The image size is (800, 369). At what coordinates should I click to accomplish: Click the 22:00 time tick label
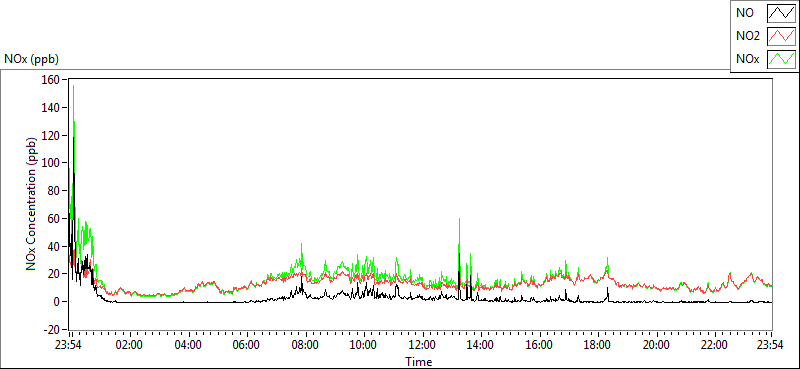[x=714, y=344]
